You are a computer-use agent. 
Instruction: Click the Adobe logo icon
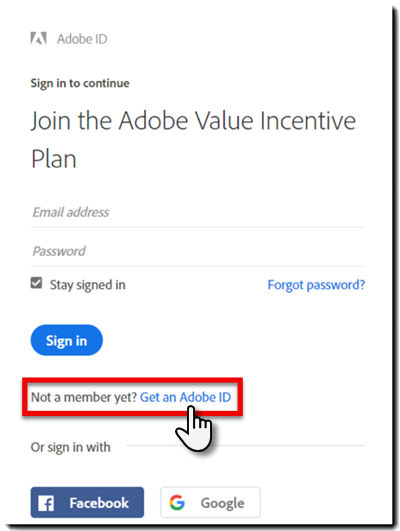pos(38,39)
